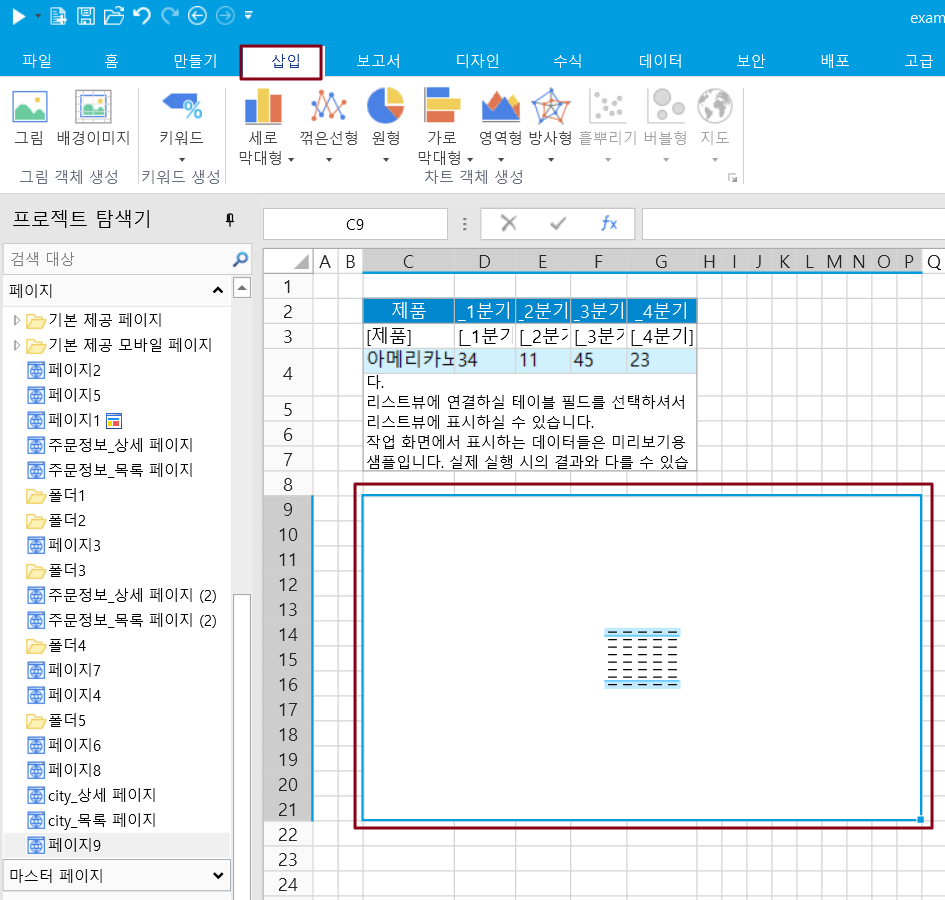This screenshot has height=900, width=945.
Task: Click the Run (play) button in title bar
Action: click(x=19, y=15)
